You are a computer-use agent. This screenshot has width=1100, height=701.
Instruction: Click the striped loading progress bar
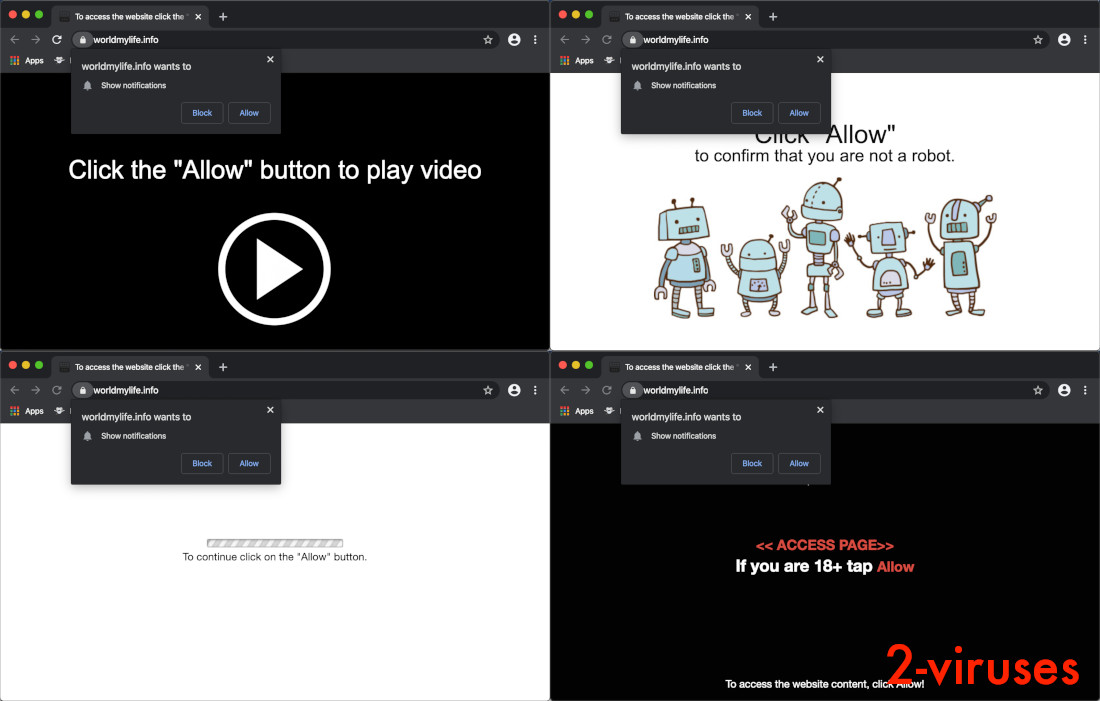(x=274, y=542)
